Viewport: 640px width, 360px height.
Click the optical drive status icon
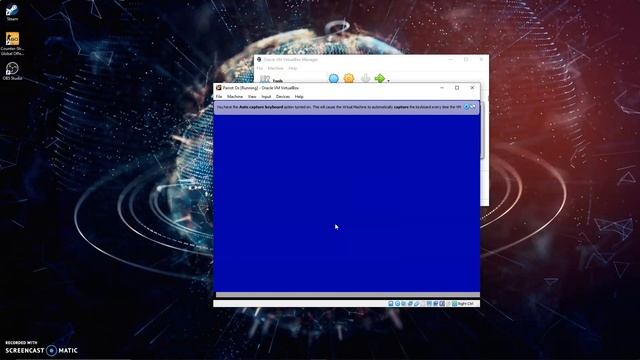point(398,304)
